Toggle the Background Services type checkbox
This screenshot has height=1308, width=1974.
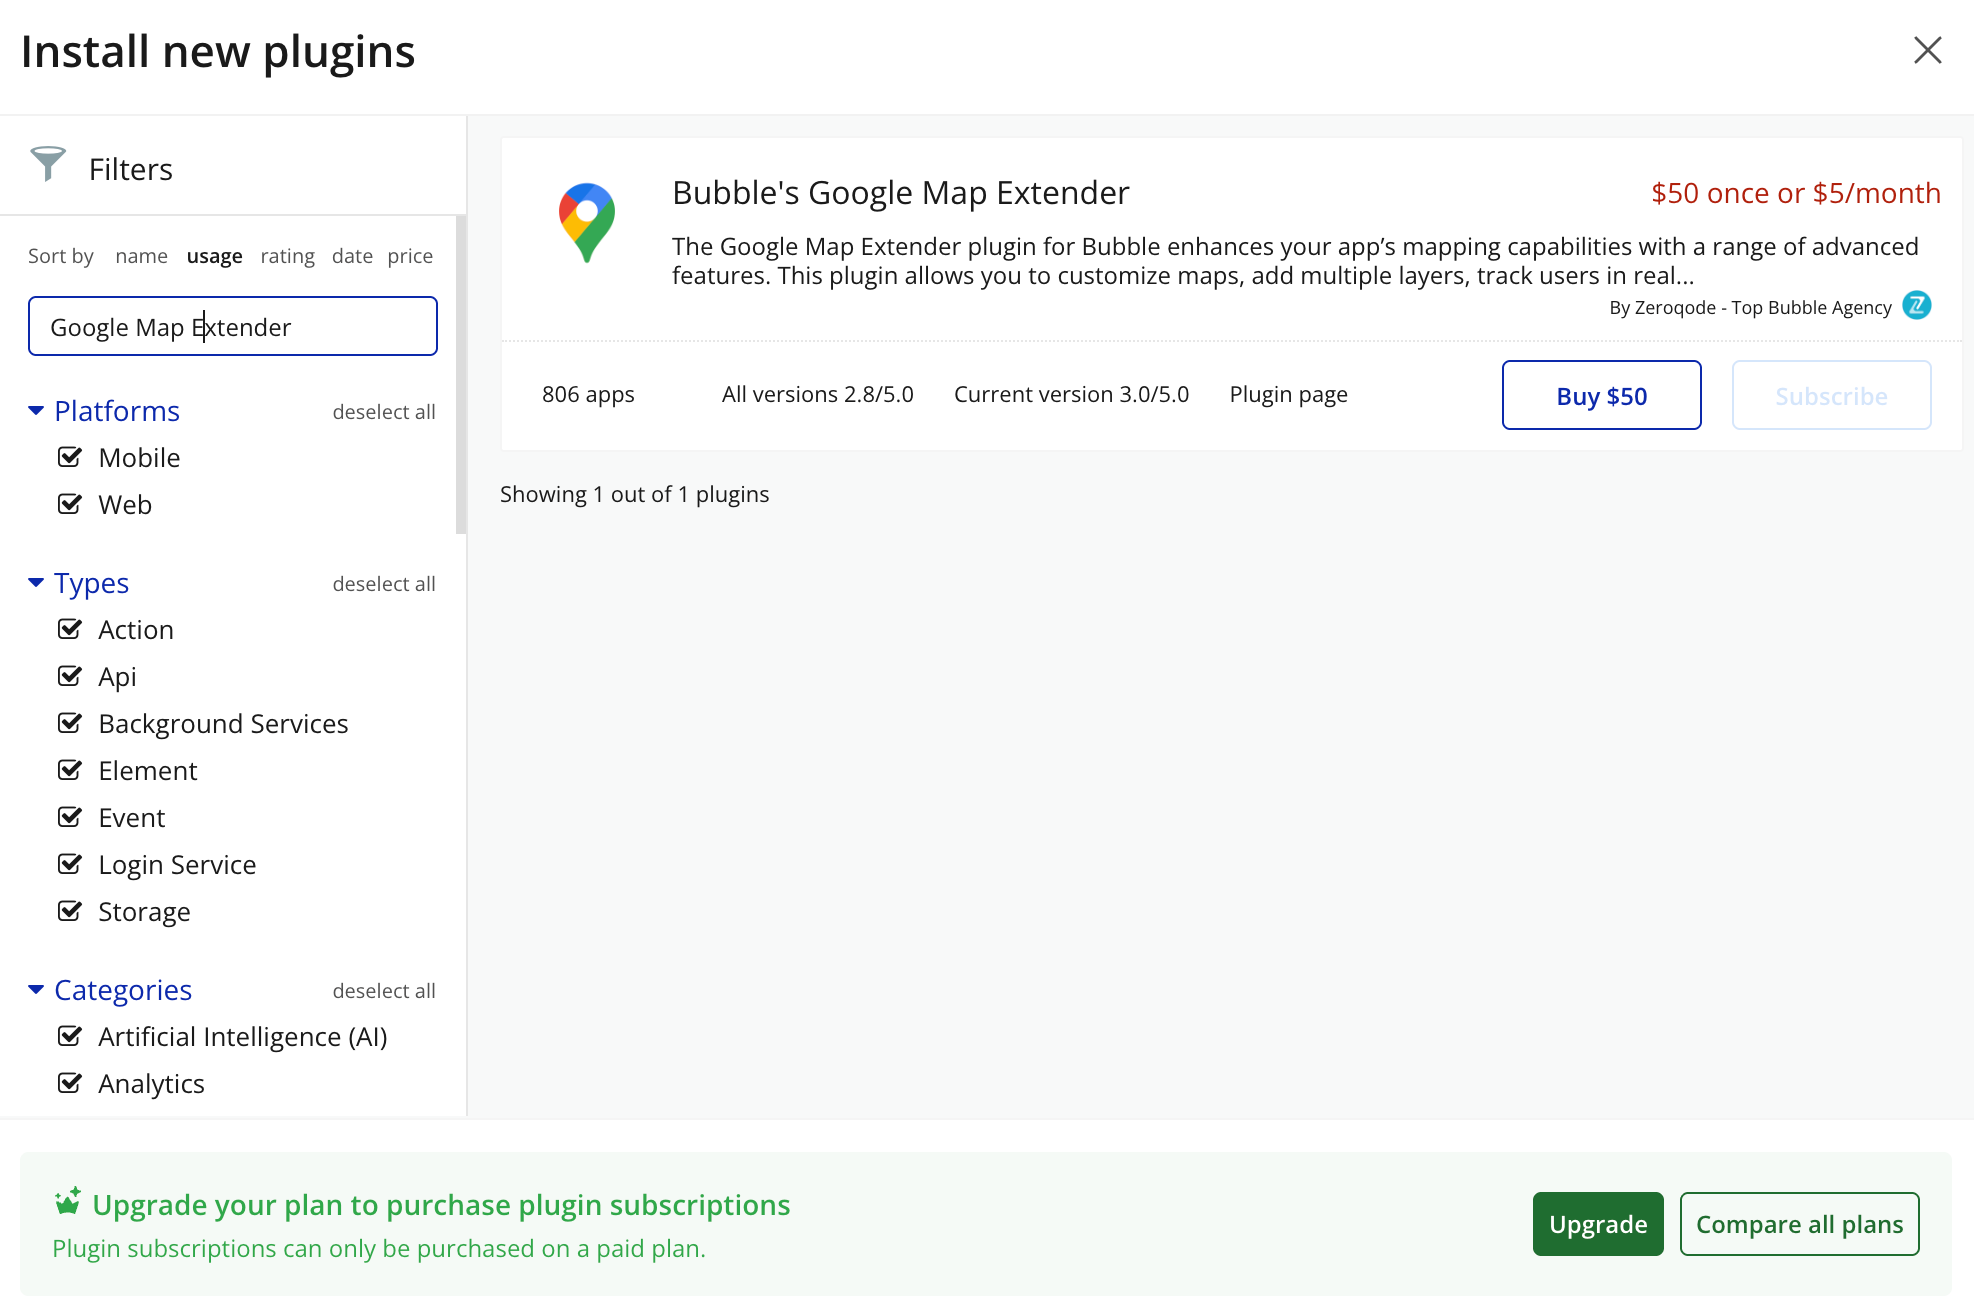[x=70, y=723]
